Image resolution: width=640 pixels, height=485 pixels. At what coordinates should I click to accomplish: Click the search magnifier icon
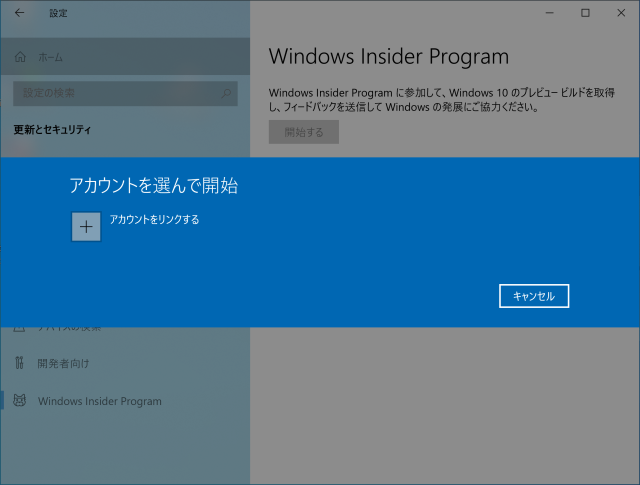[x=226, y=93]
